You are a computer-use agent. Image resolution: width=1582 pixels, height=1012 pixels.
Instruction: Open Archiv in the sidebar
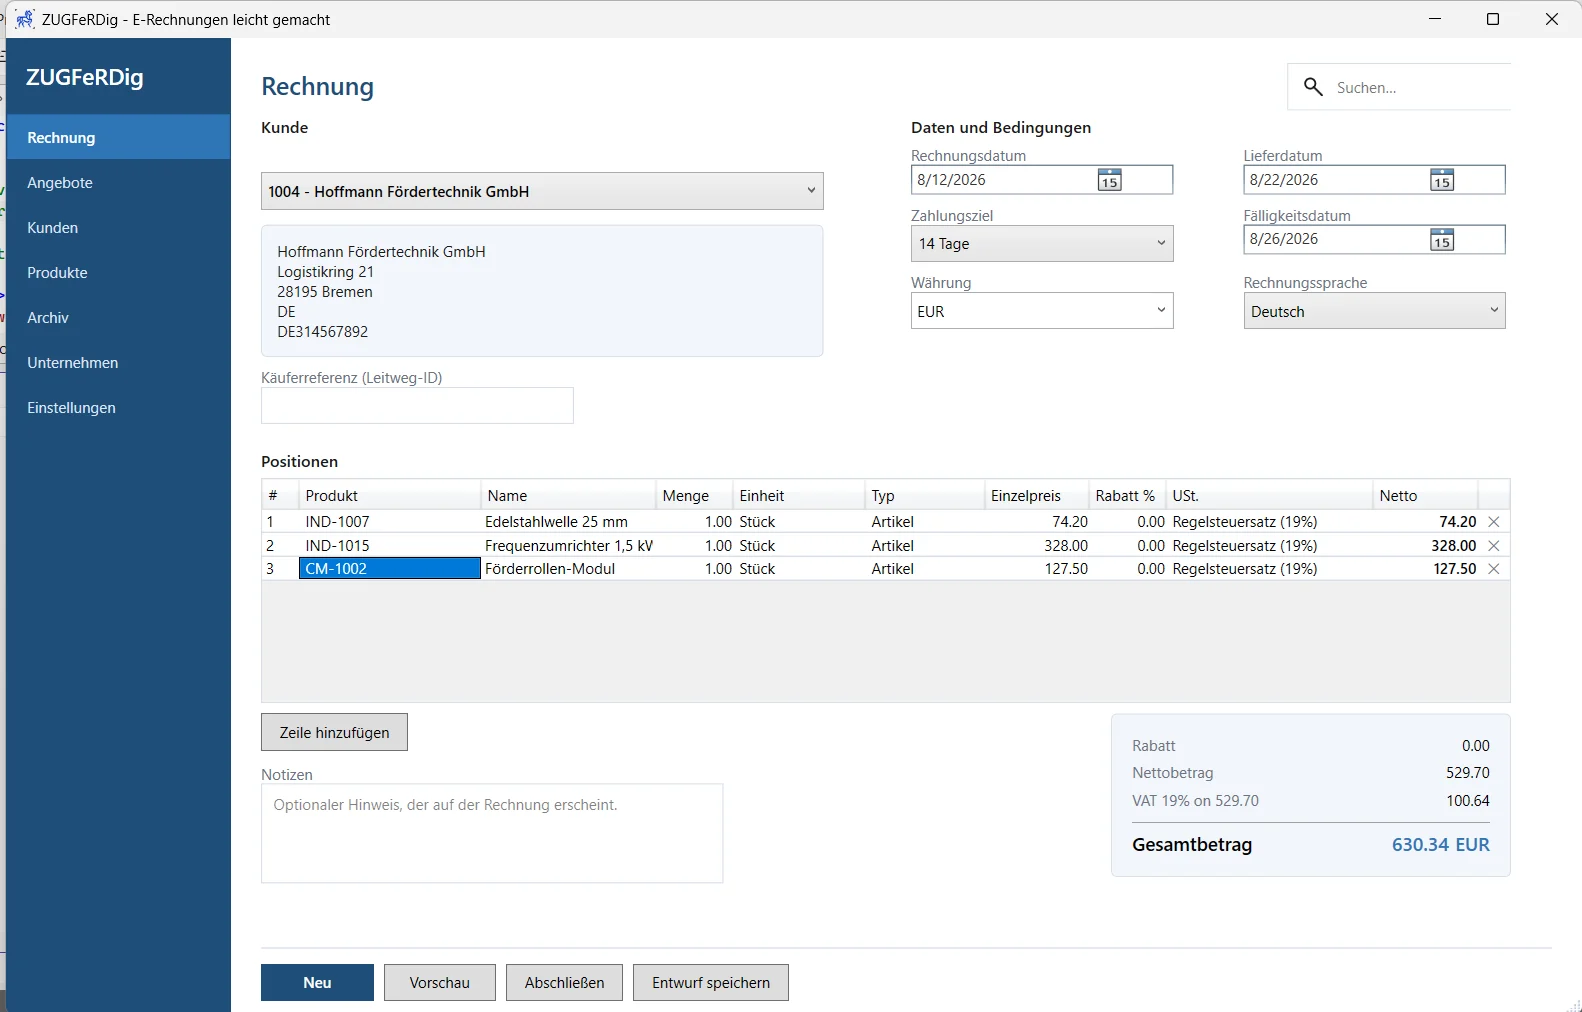pos(118,318)
